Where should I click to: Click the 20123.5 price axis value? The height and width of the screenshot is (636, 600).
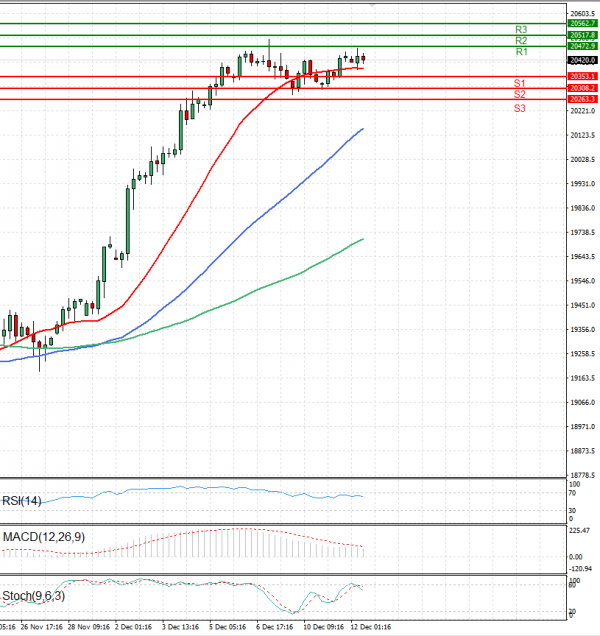[583, 135]
